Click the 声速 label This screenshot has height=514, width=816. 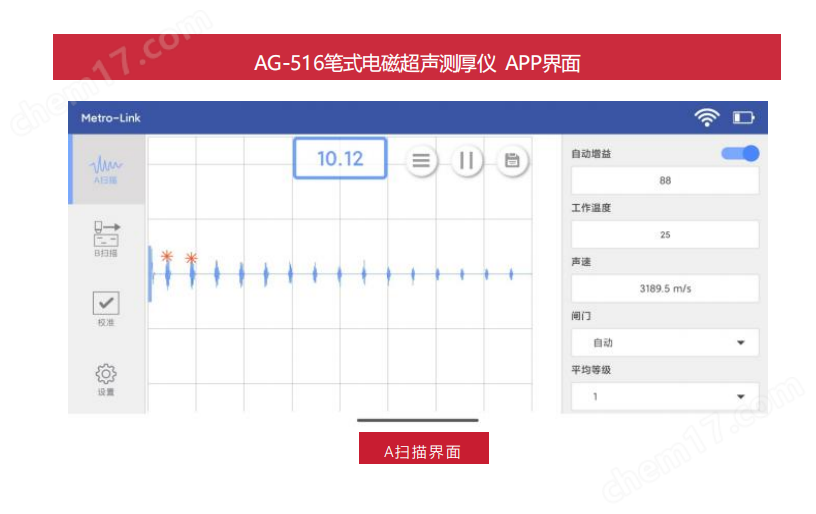(581, 262)
